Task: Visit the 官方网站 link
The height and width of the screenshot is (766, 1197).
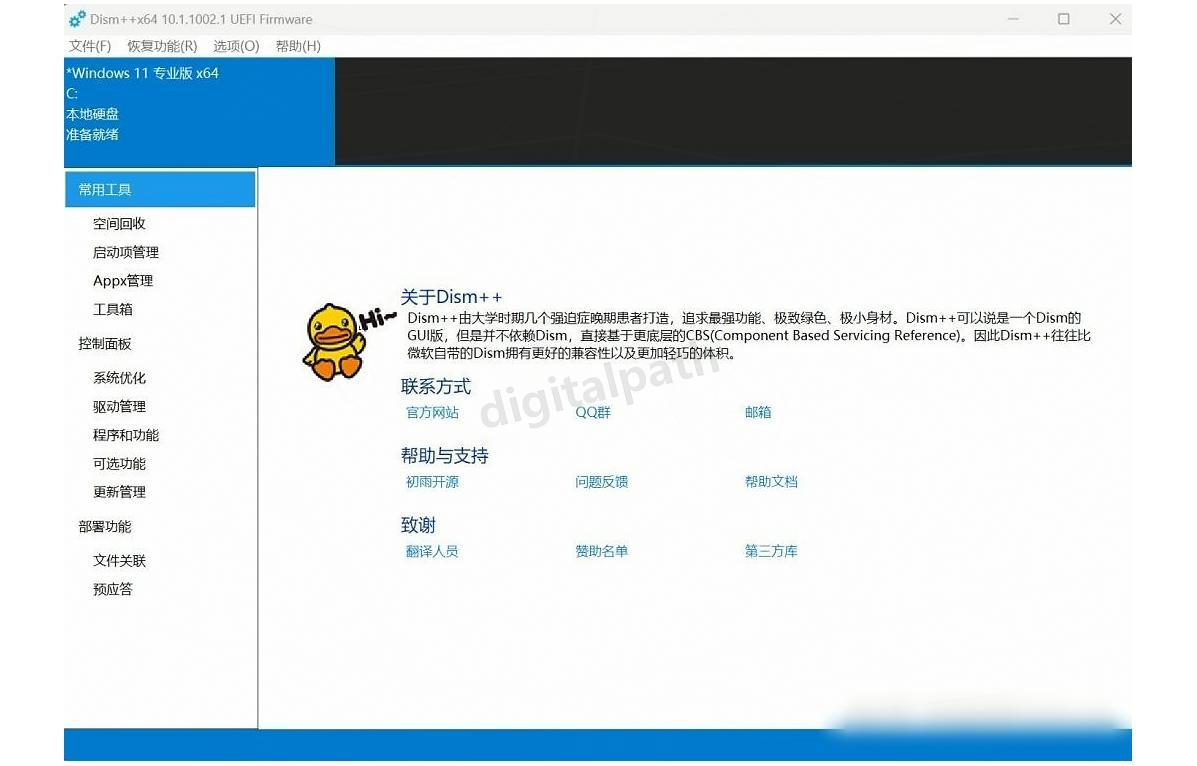Action: click(431, 412)
